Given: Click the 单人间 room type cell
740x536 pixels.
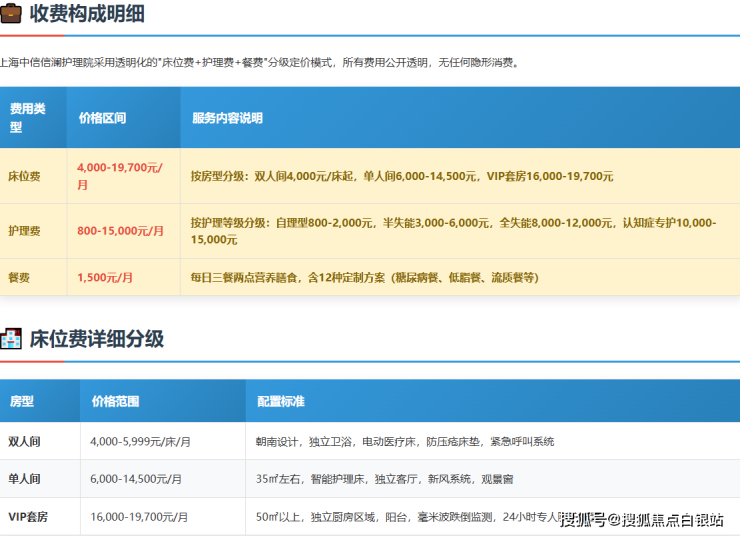Looking at the screenshot, I should click(x=24, y=479).
